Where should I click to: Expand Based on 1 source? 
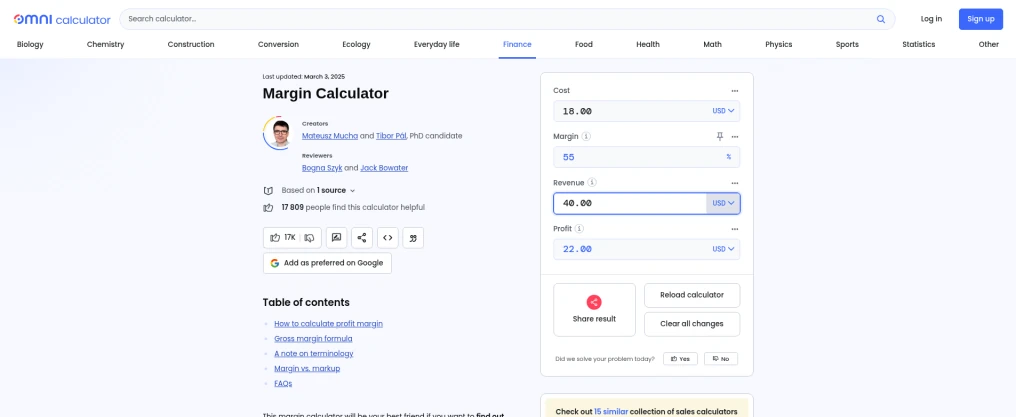(318, 190)
